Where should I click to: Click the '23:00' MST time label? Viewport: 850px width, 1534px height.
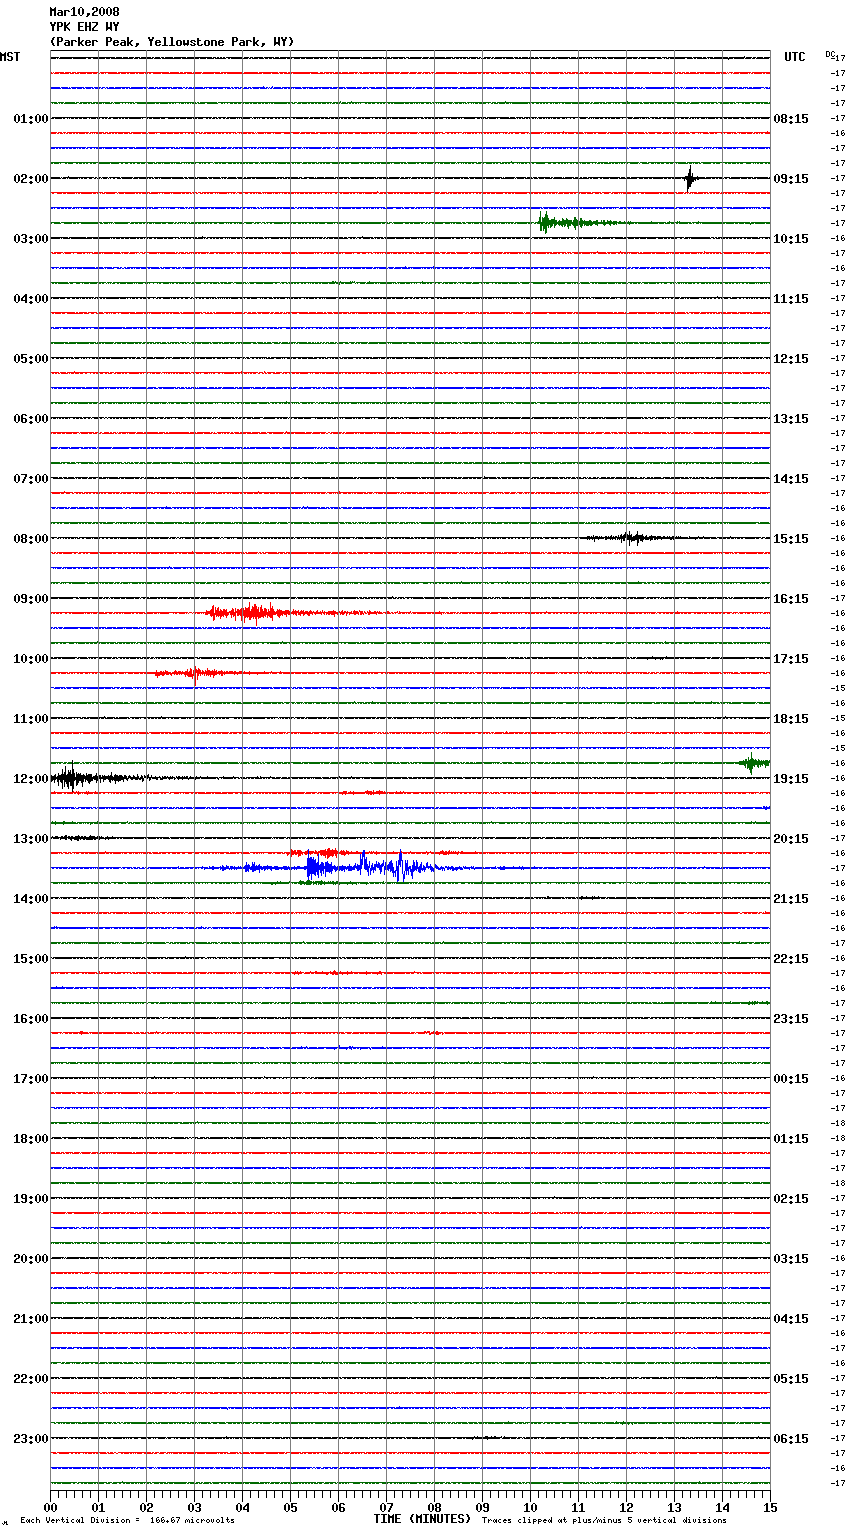[x=31, y=1439]
